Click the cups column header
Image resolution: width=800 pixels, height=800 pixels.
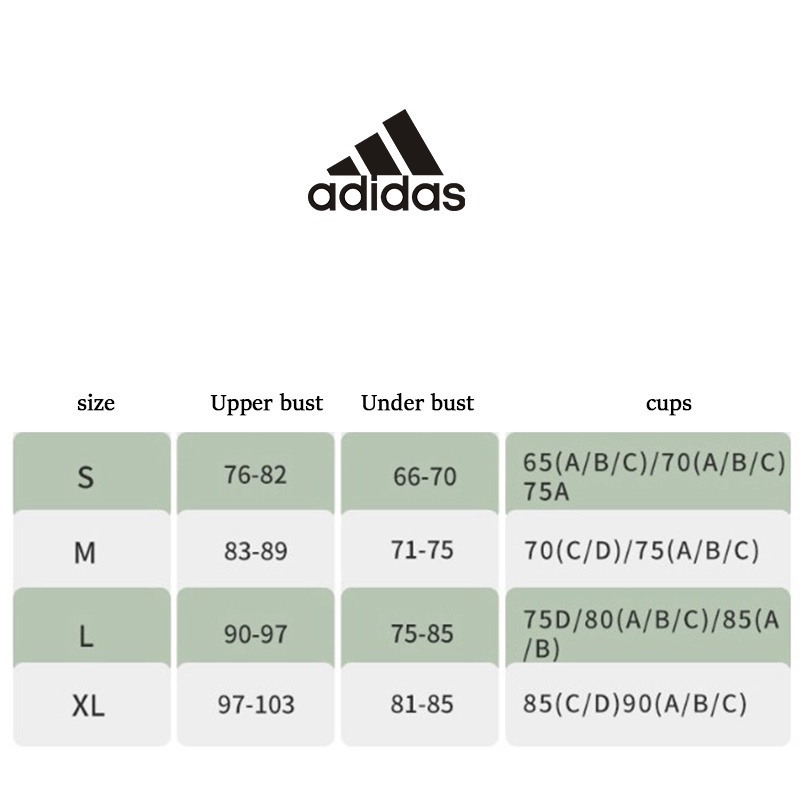click(x=668, y=404)
